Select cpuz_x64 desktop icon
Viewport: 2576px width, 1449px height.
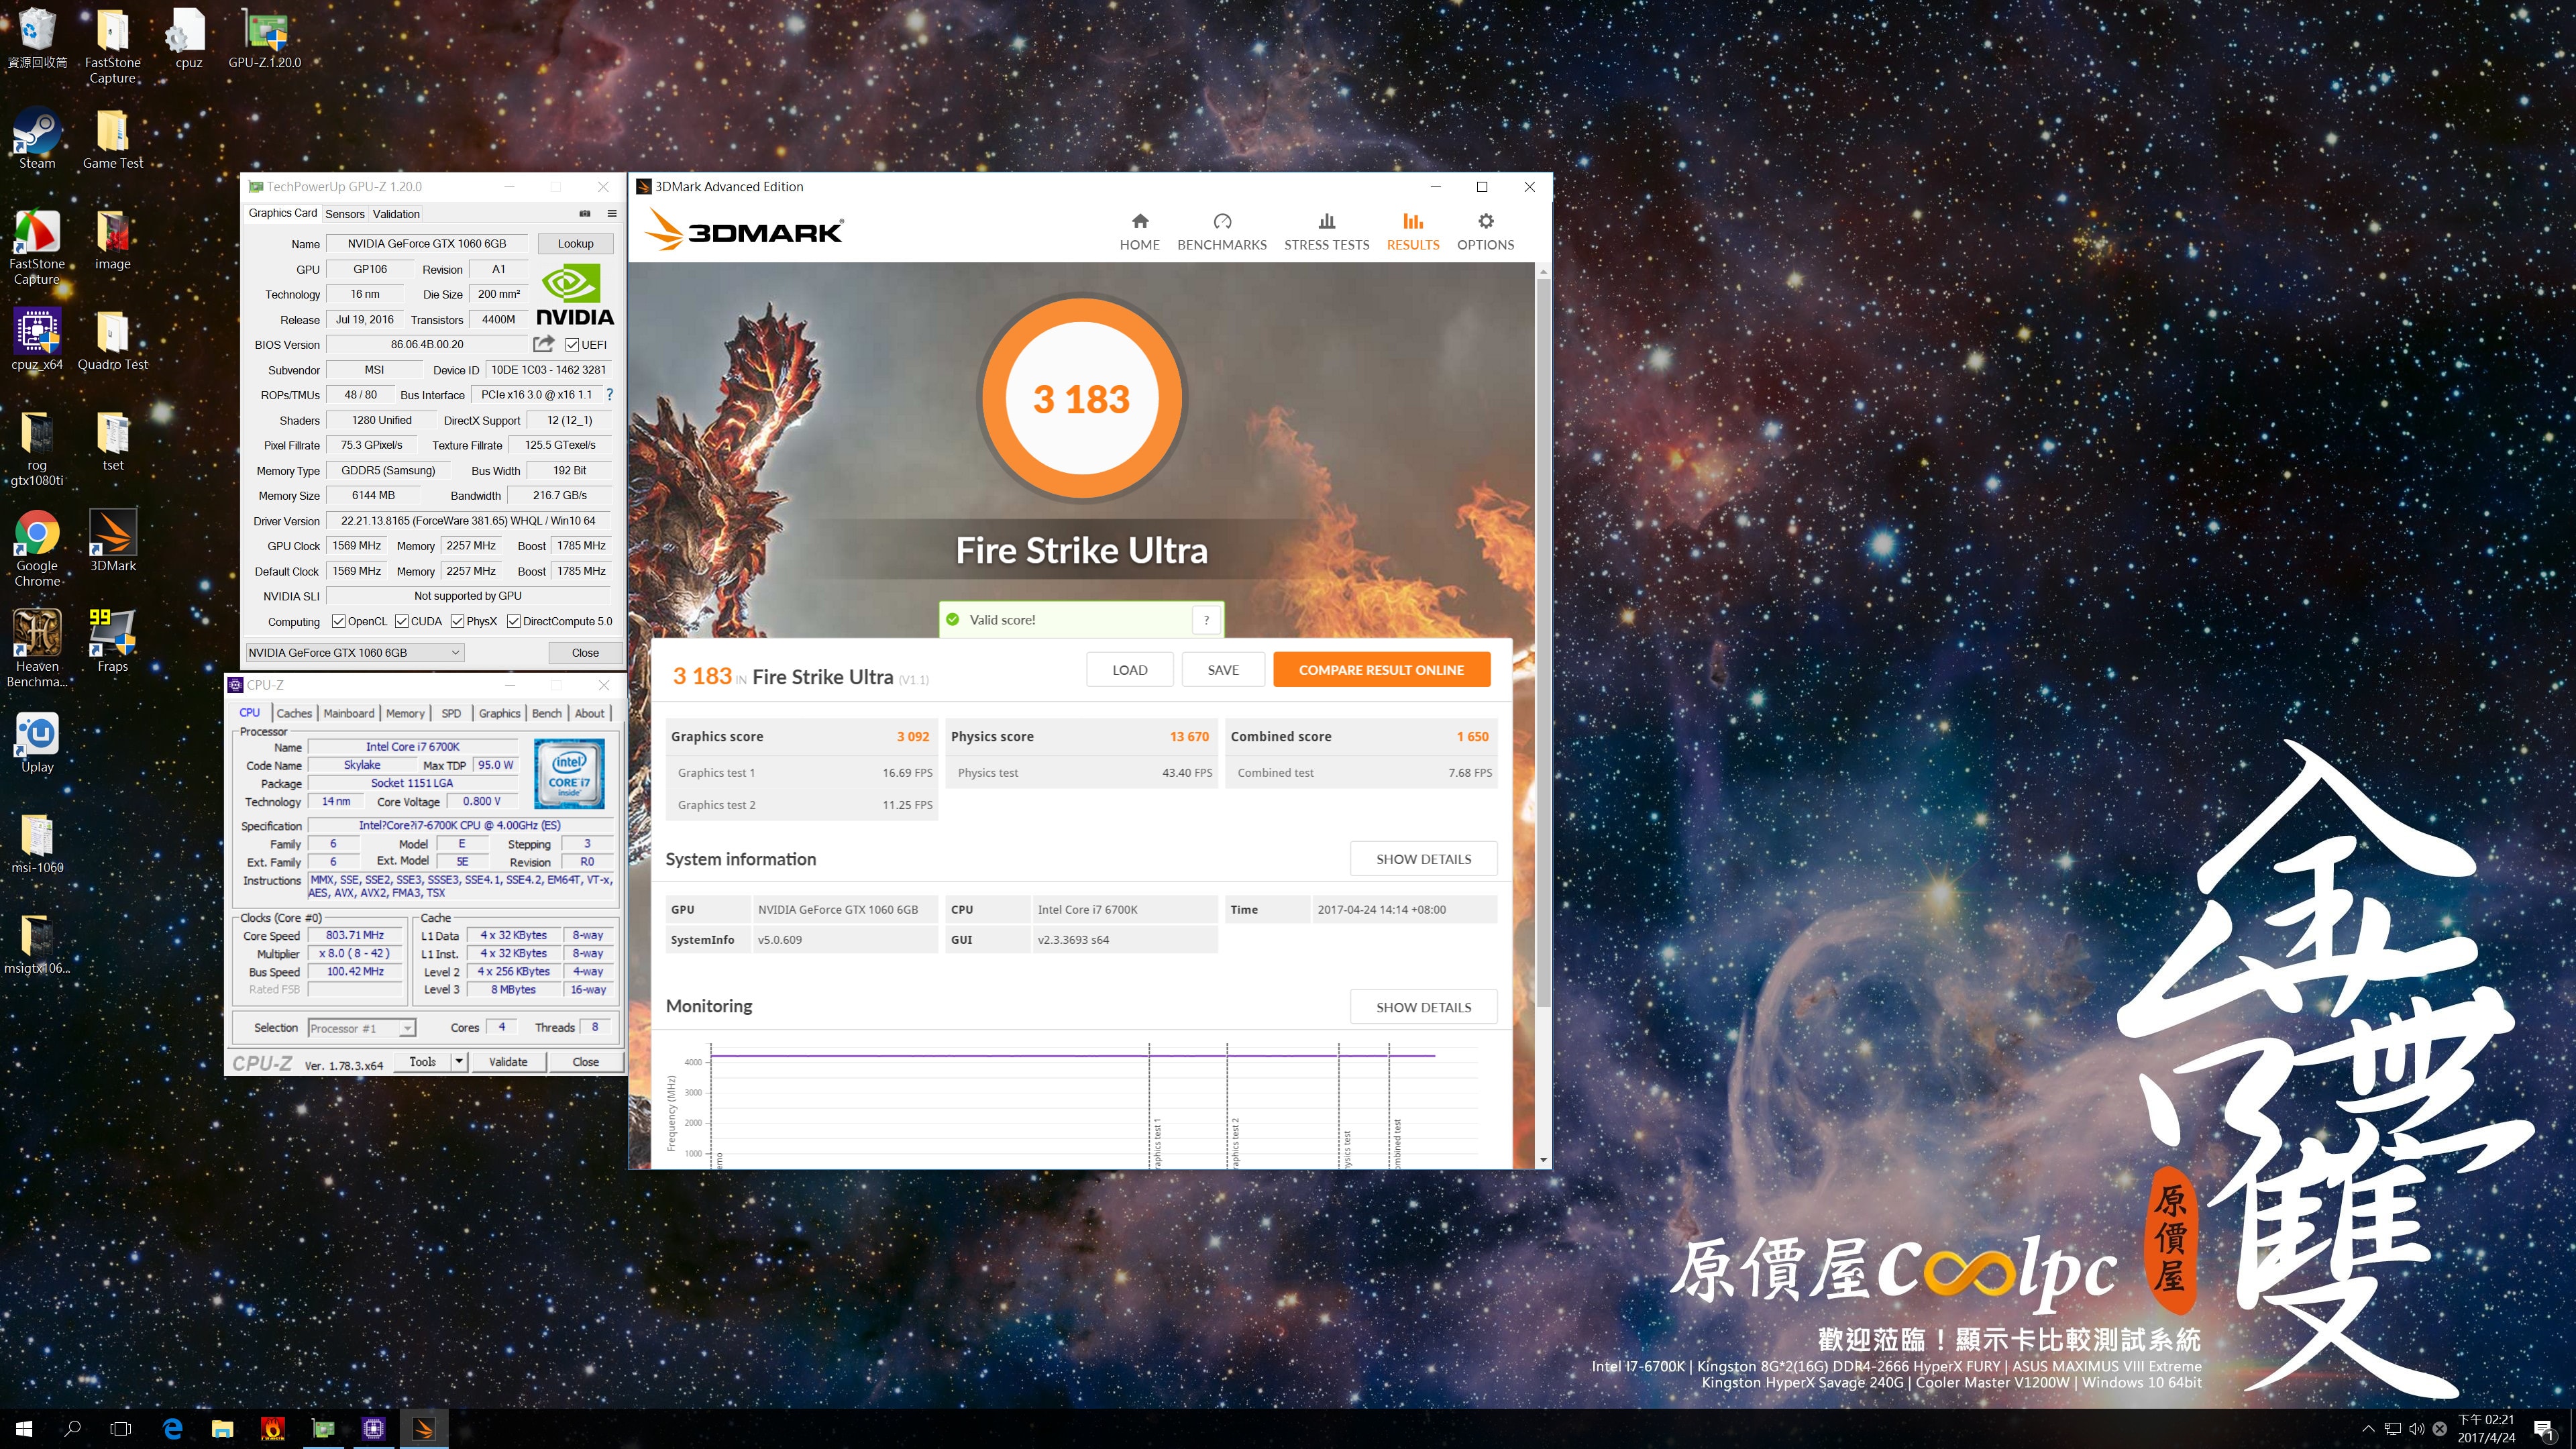(x=37, y=339)
